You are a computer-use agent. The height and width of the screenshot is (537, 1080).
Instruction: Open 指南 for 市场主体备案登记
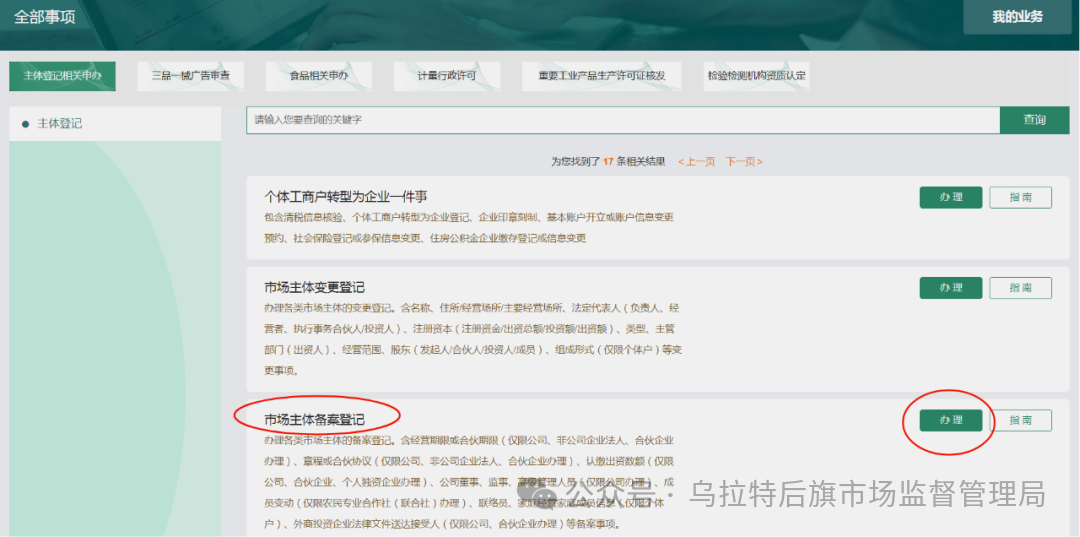(1021, 420)
